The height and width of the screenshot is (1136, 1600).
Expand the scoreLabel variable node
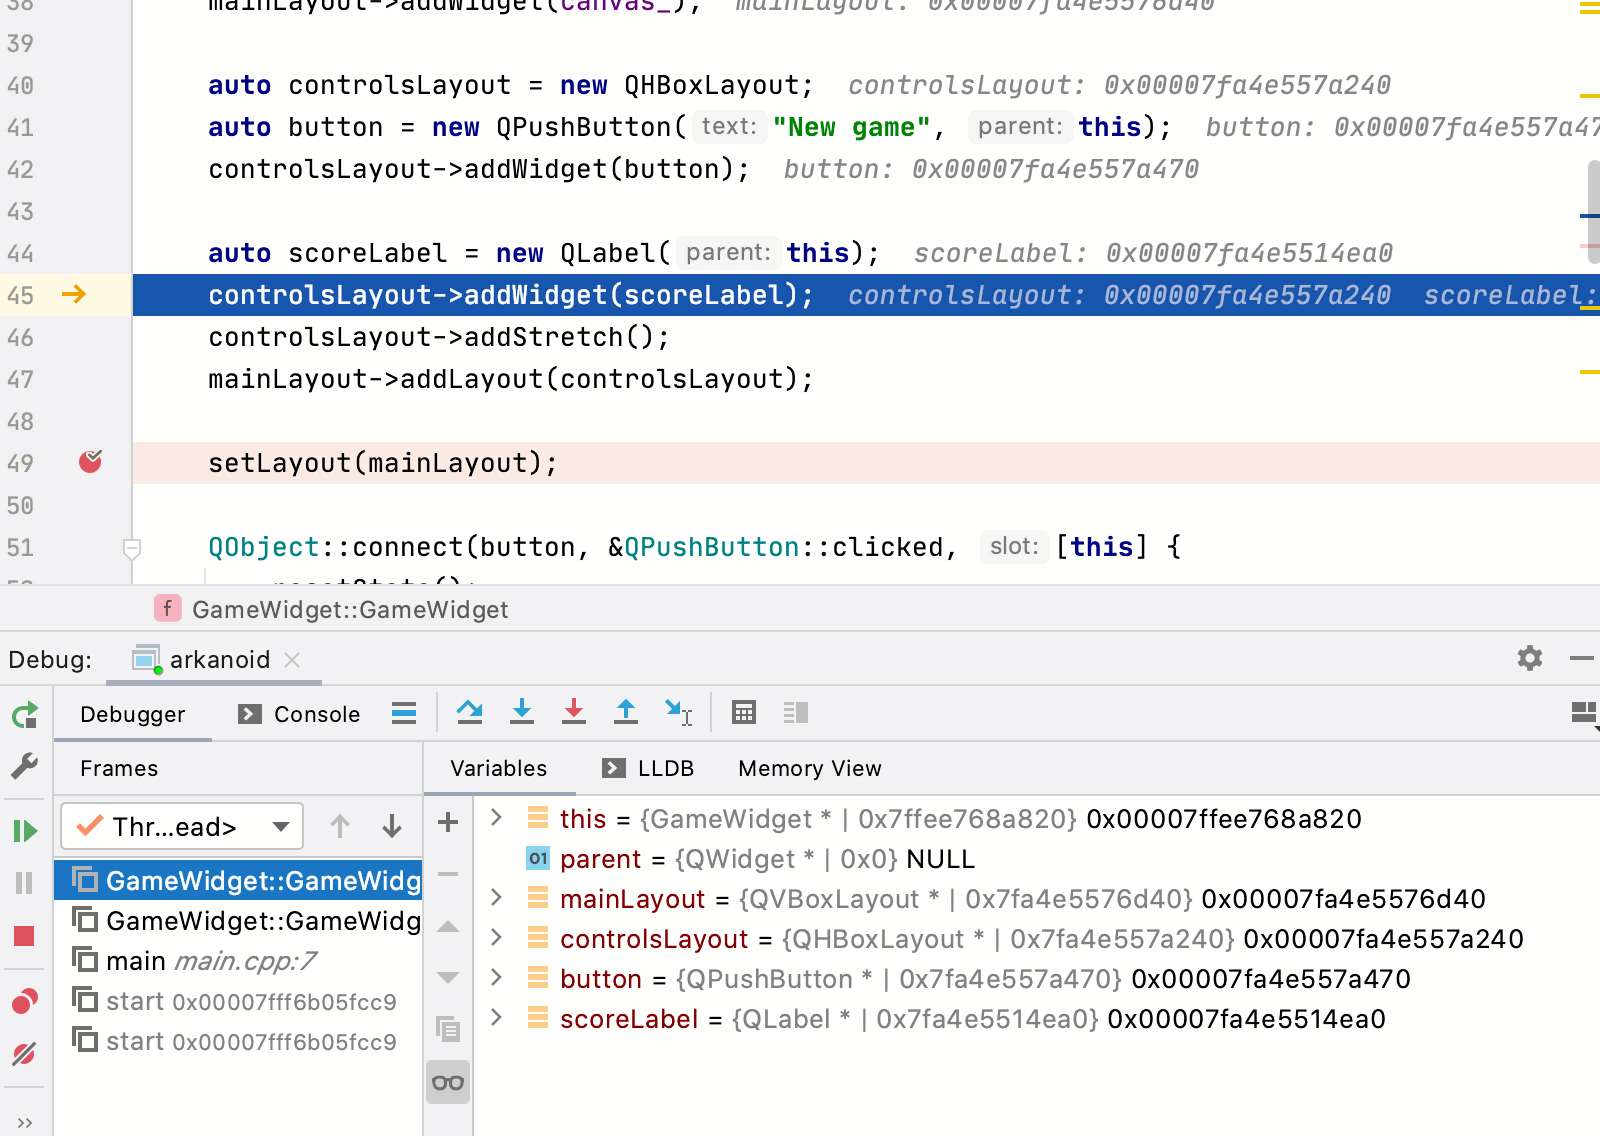496,1018
